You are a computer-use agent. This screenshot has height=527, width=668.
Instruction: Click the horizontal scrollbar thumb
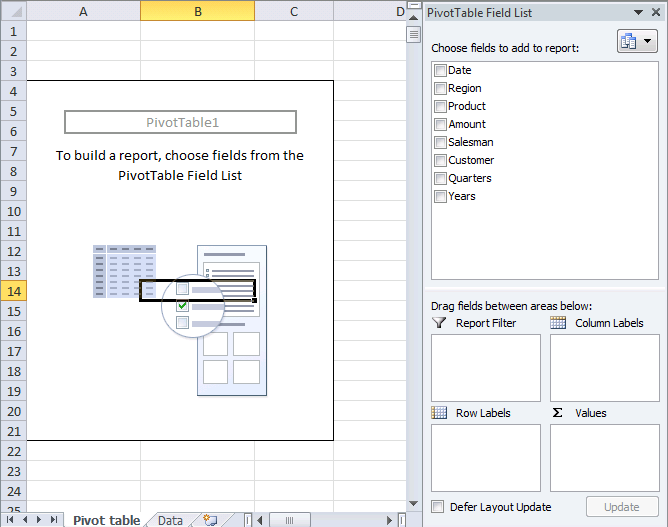coord(289,520)
